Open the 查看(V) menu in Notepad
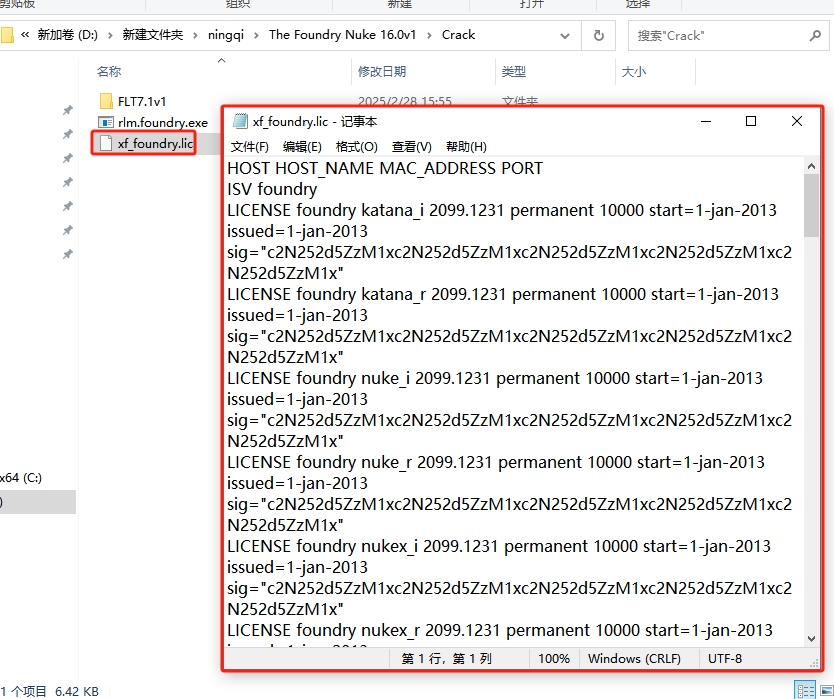Screen dimensions: 834x699 pos(412,146)
